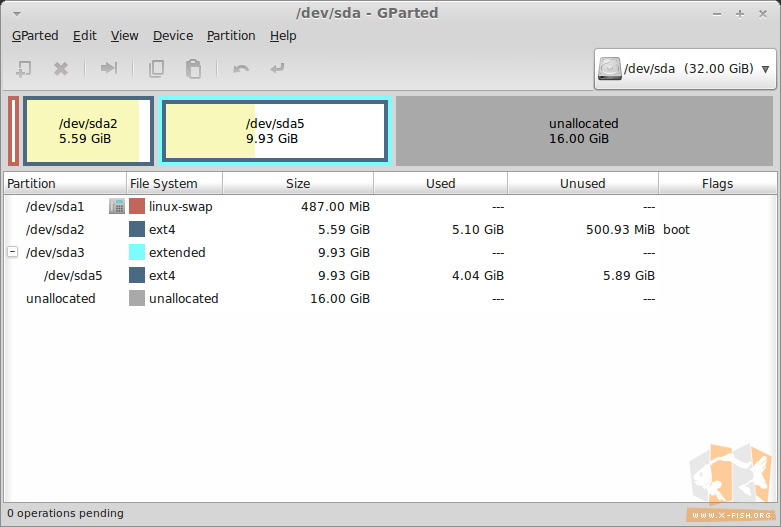
Task: Select the unallocated row in partition list
Action: click(x=390, y=298)
